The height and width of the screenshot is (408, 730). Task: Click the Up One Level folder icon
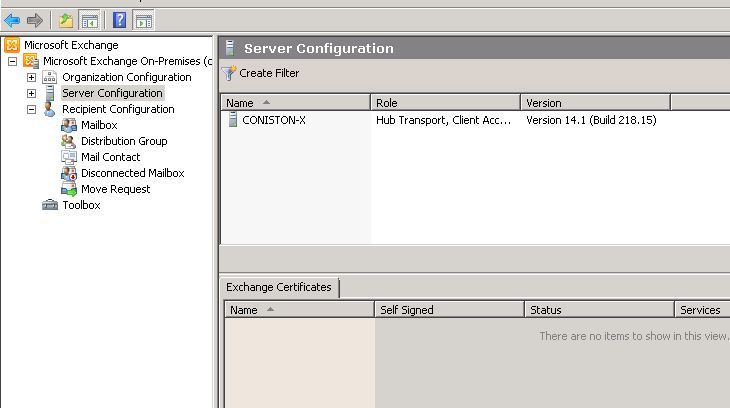coord(66,20)
